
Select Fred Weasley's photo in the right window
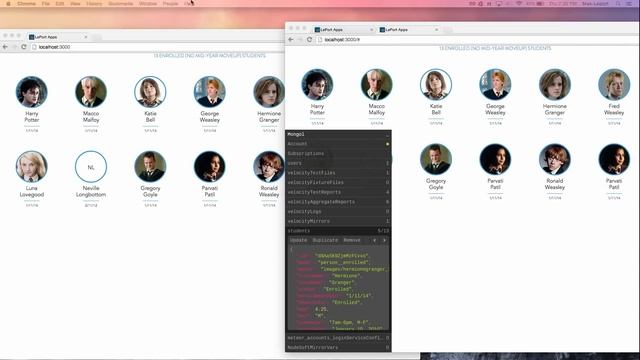click(614, 84)
